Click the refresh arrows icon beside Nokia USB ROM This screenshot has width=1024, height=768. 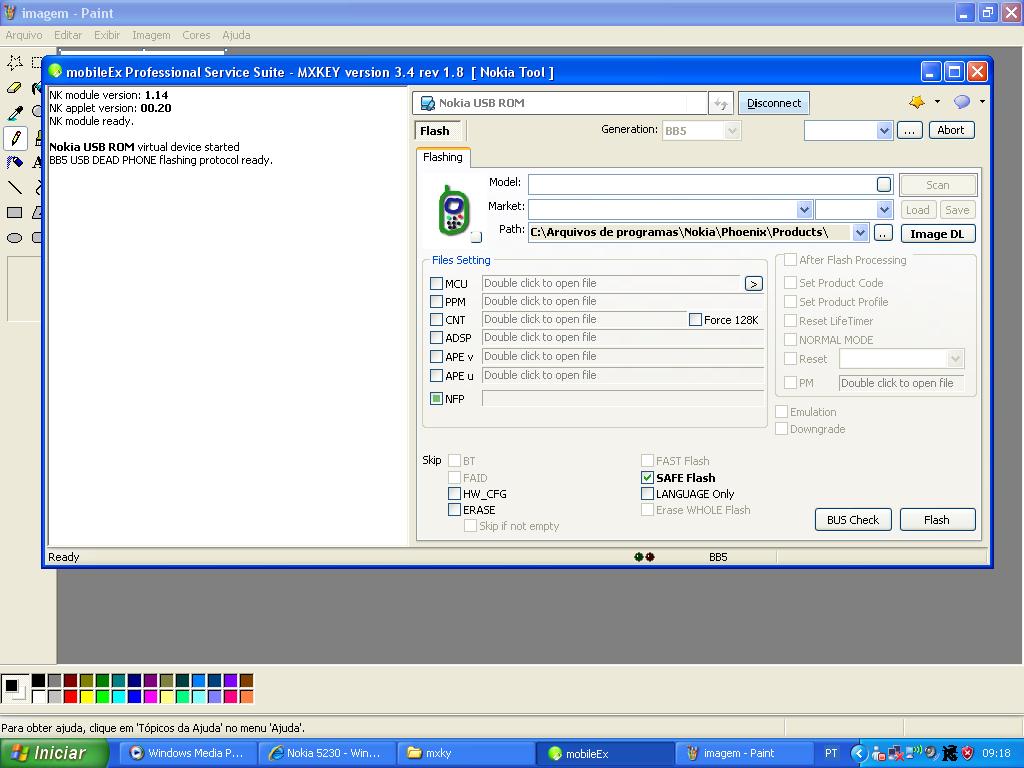(x=721, y=103)
